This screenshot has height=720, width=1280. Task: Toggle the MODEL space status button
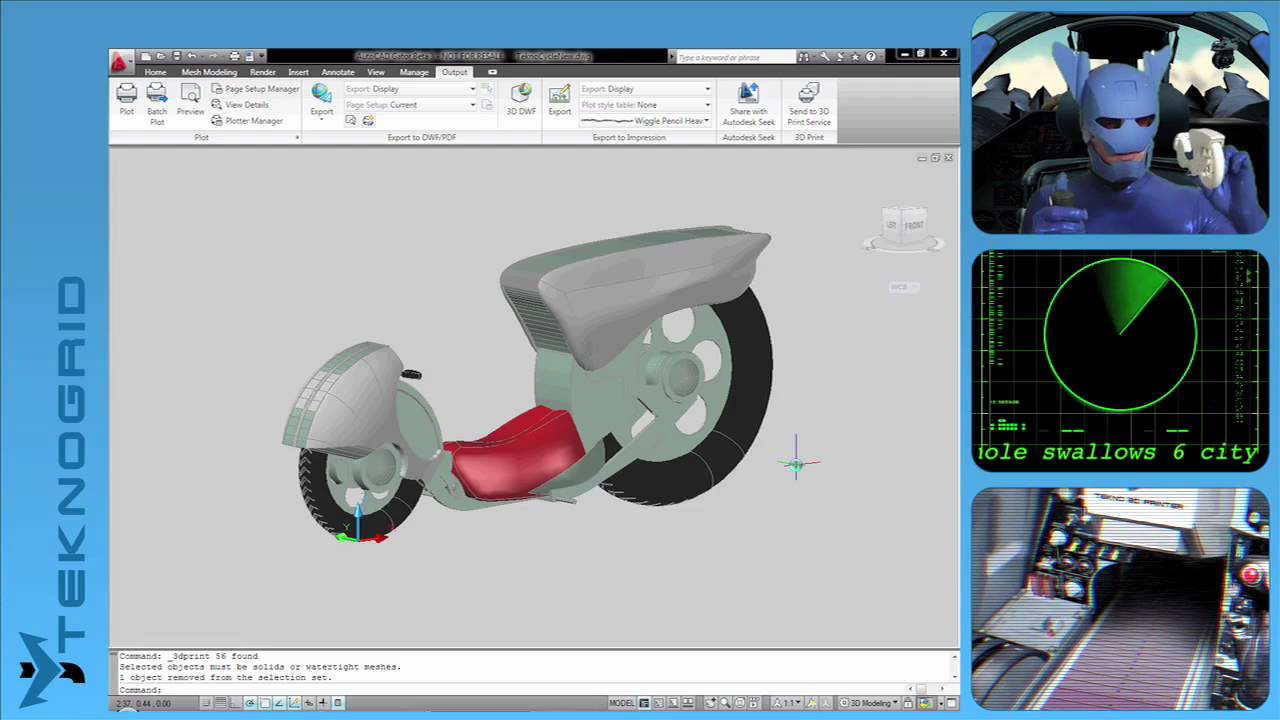tap(621, 703)
